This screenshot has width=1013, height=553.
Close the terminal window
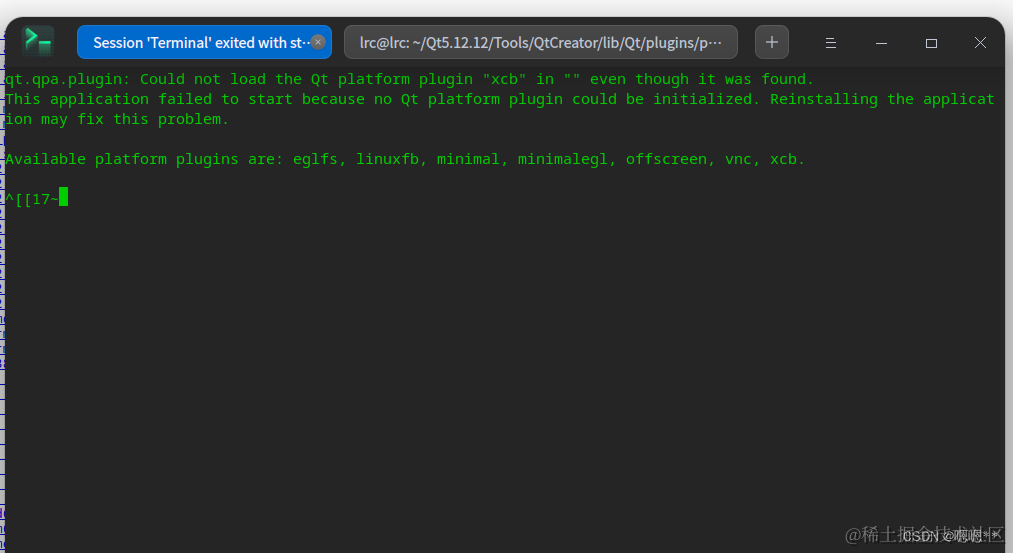pos(980,43)
